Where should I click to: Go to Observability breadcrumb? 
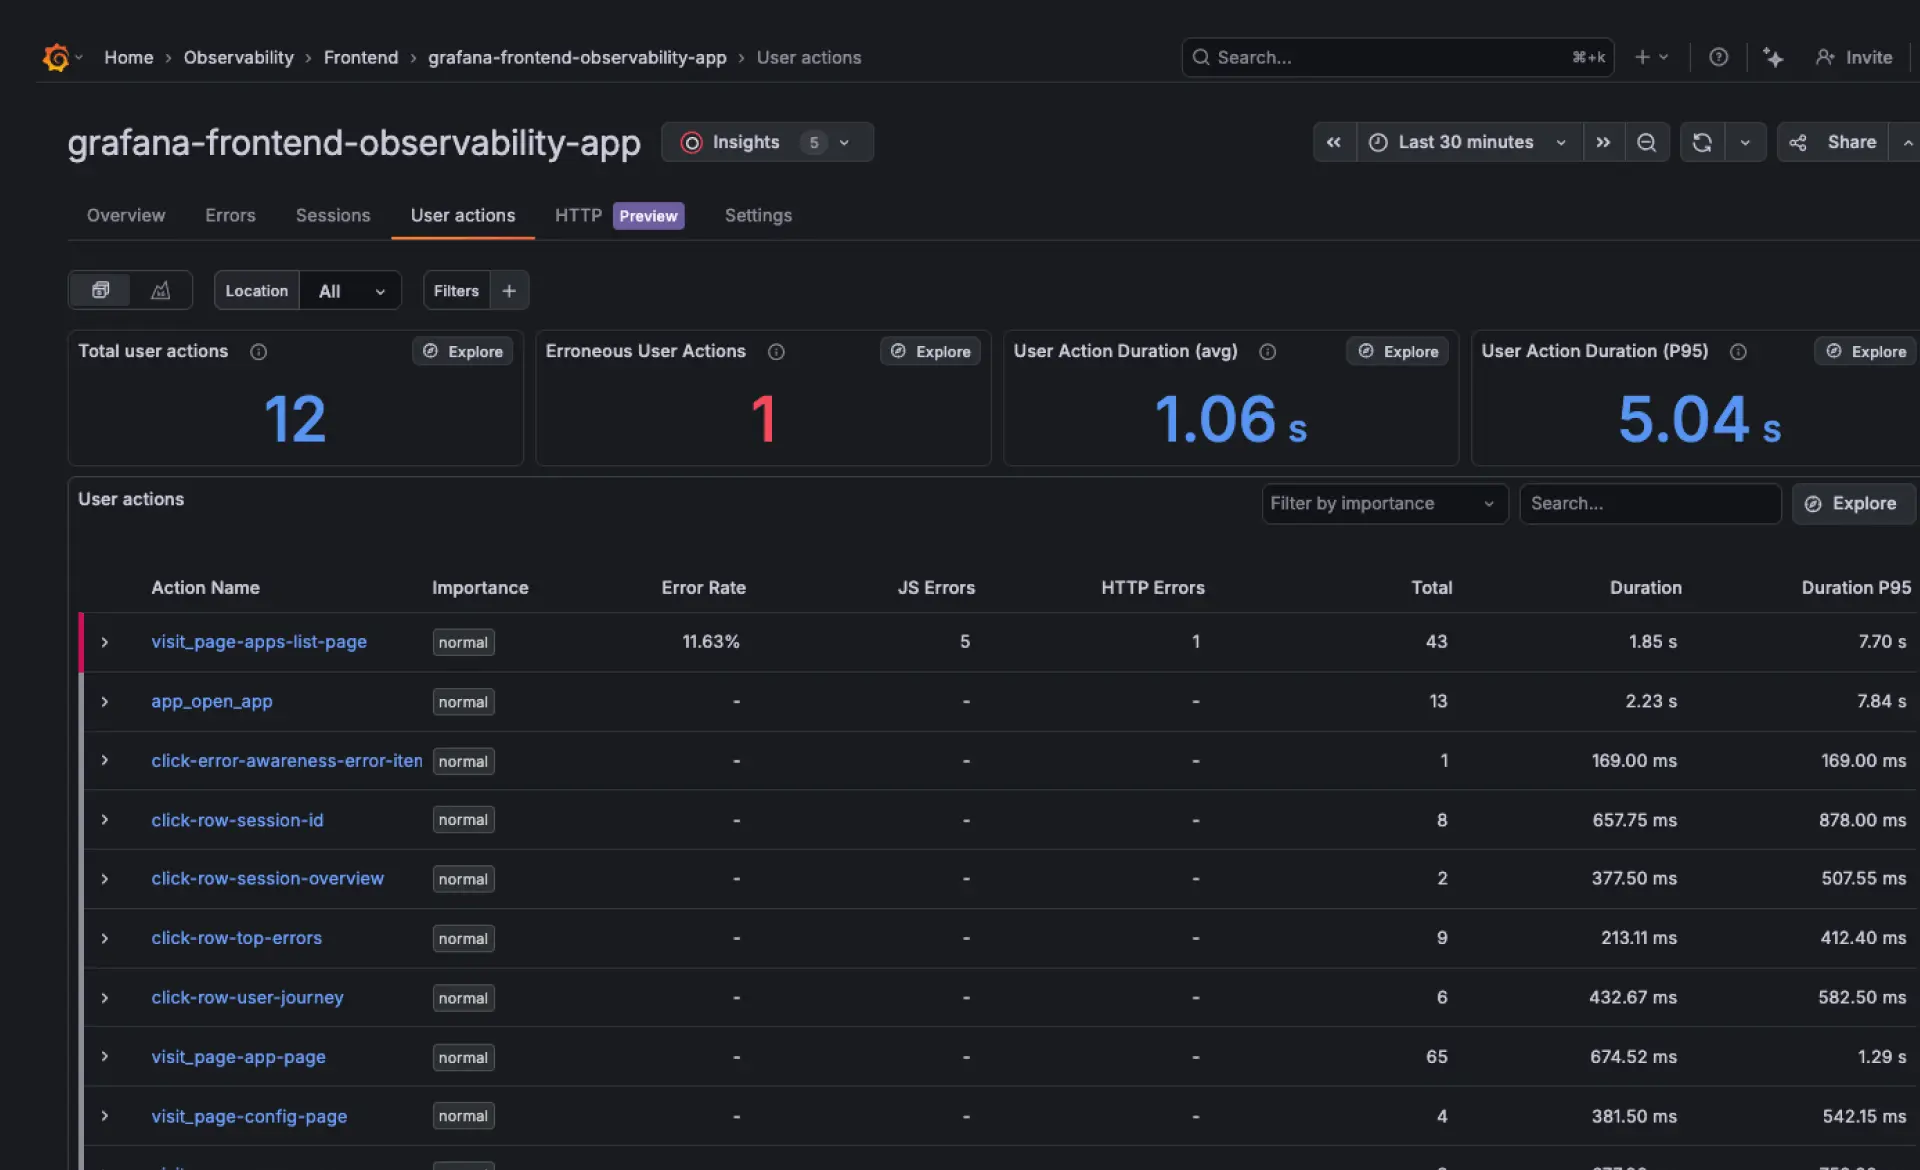tap(238, 57)
